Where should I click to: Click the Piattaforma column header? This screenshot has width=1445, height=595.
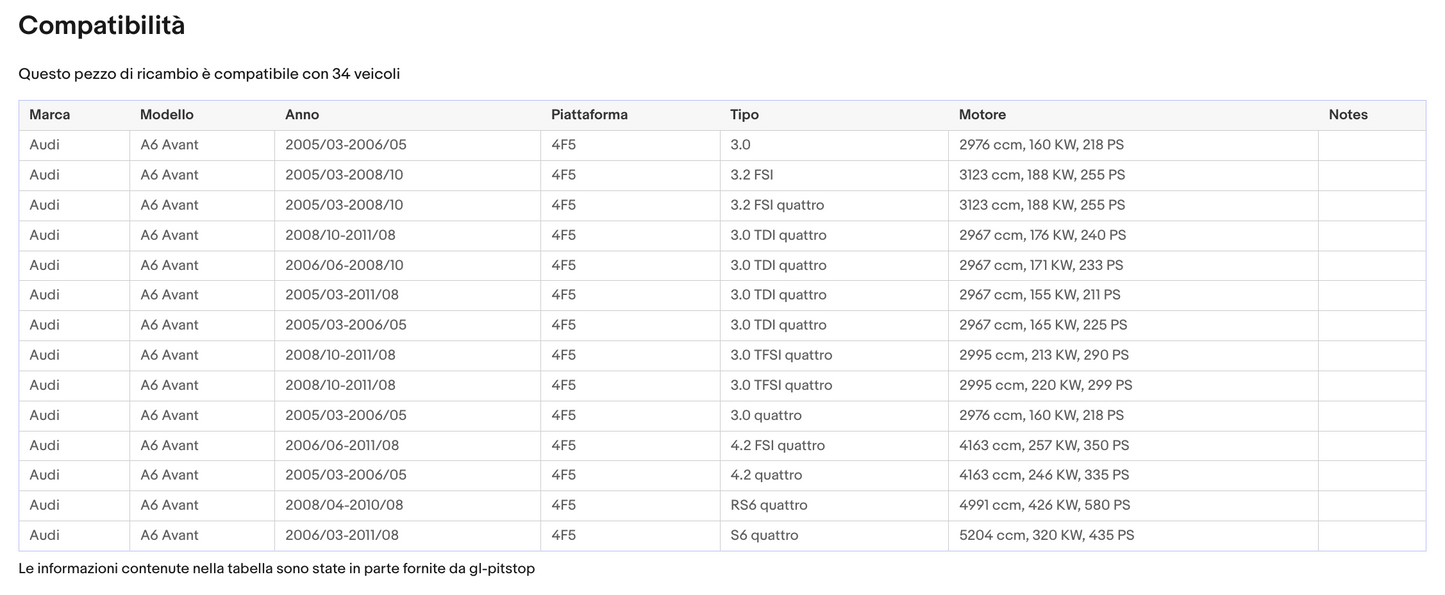pos(589,115)
